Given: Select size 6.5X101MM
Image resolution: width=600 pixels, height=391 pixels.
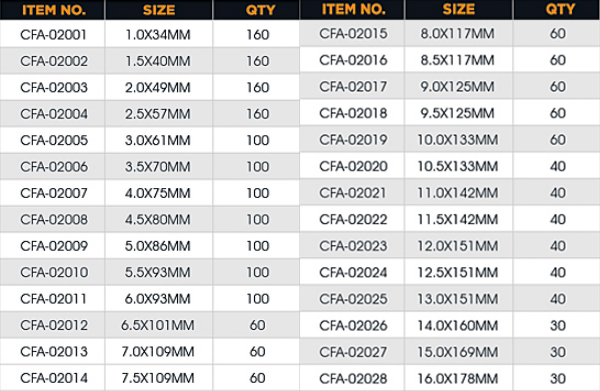Looking at the screenshot, I should click(x=158, y=325).
